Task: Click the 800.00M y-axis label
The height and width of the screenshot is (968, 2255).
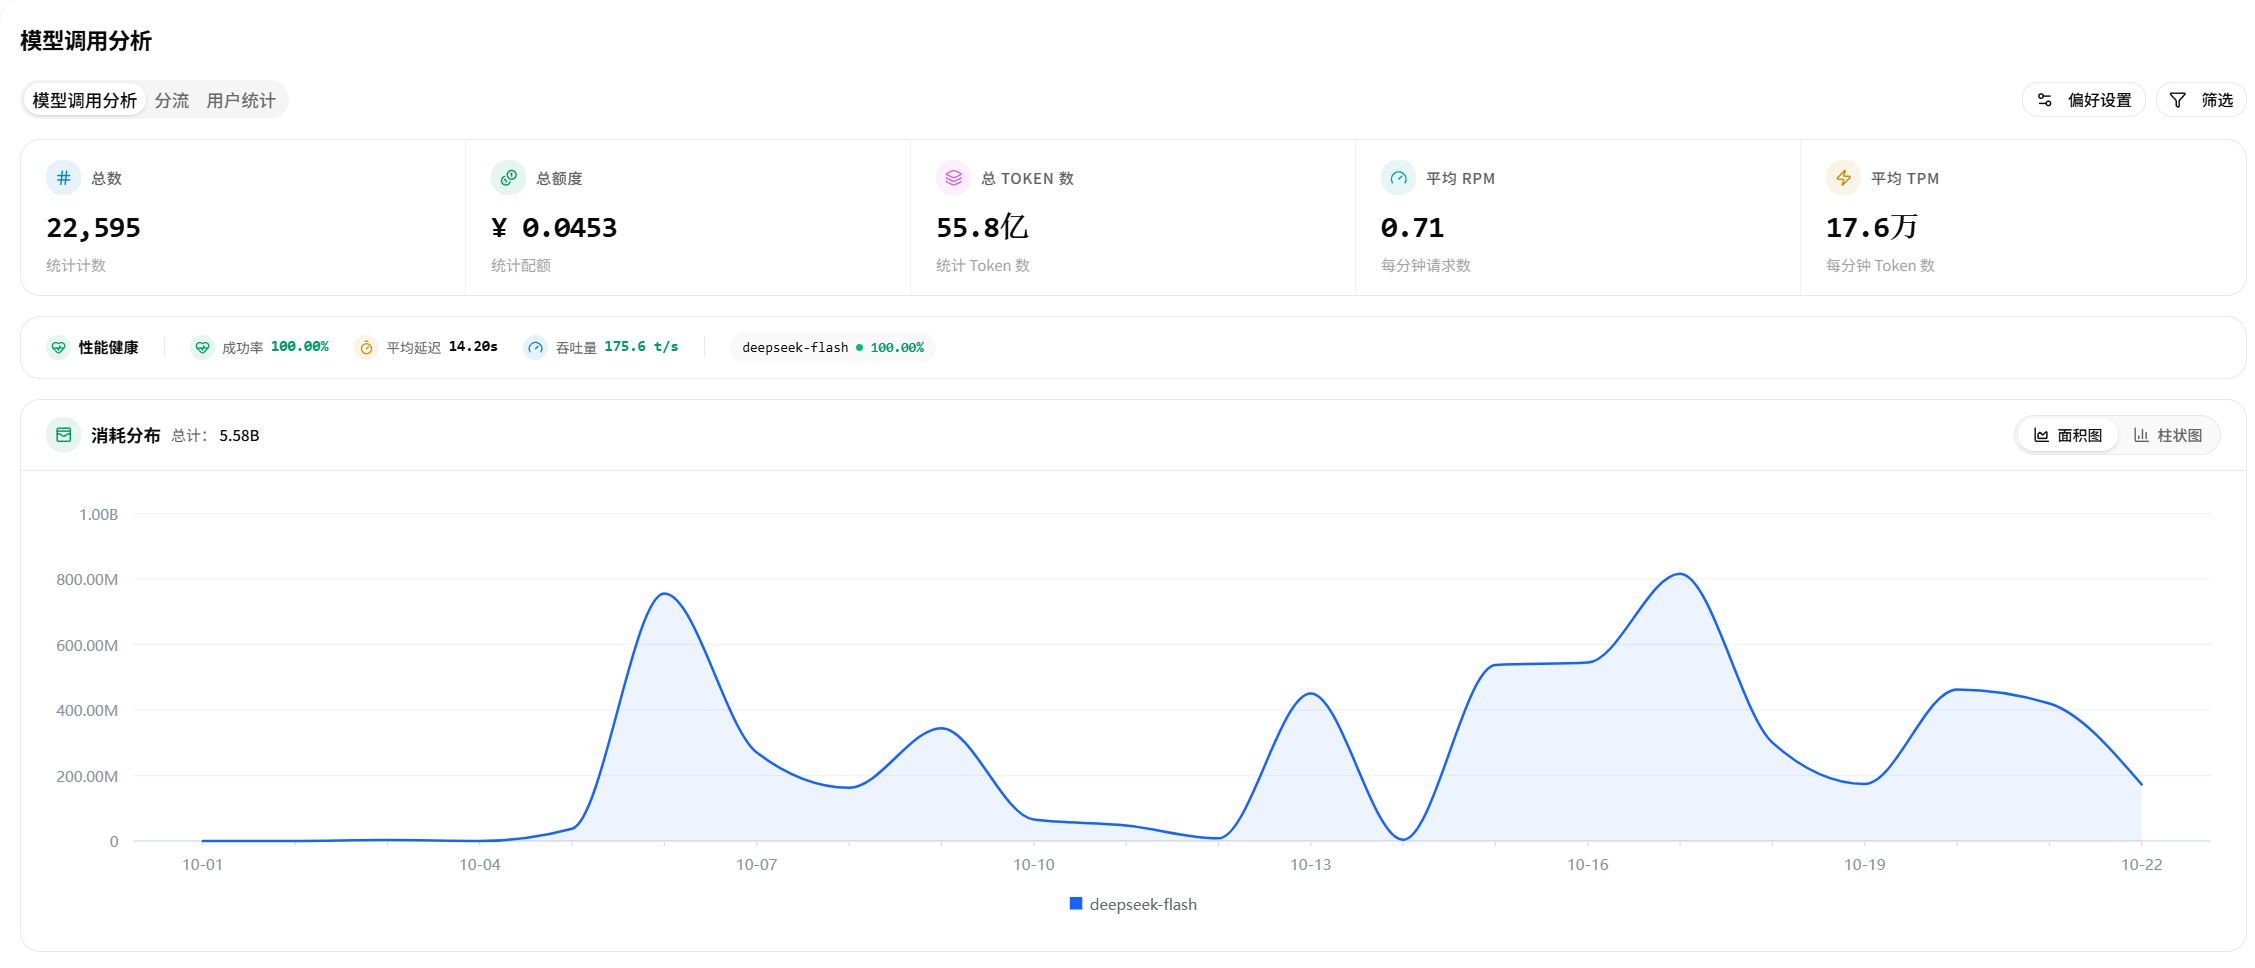Action: (87, 580)
